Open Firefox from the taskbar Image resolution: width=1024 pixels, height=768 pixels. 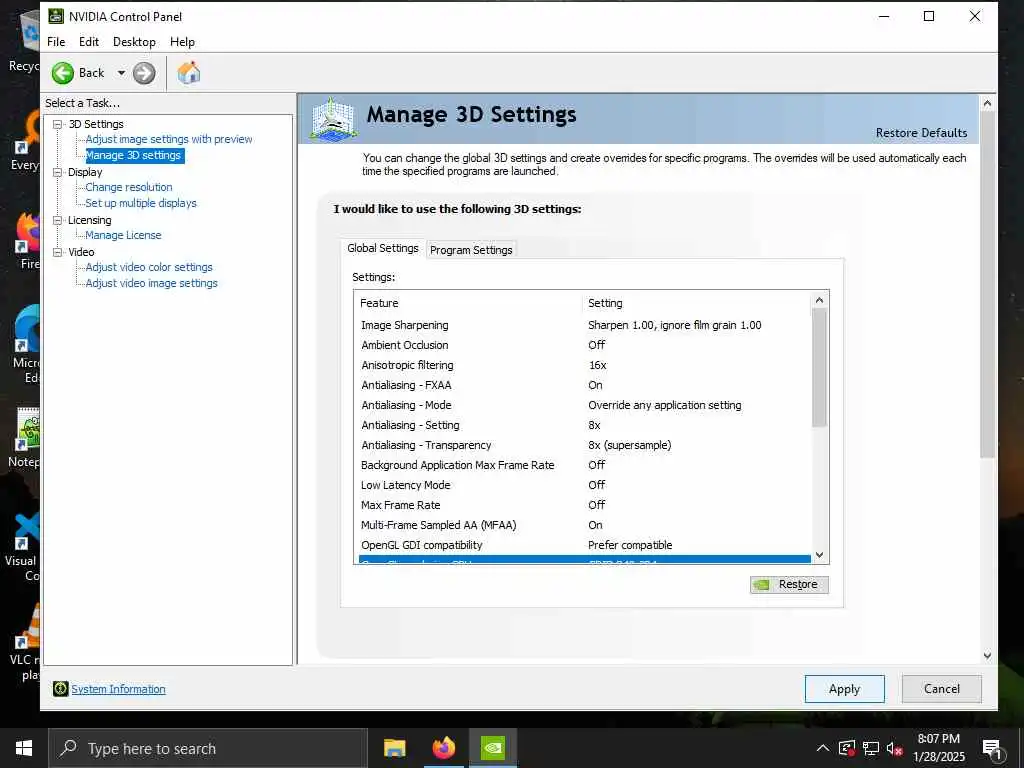click(x=443, y=748)
